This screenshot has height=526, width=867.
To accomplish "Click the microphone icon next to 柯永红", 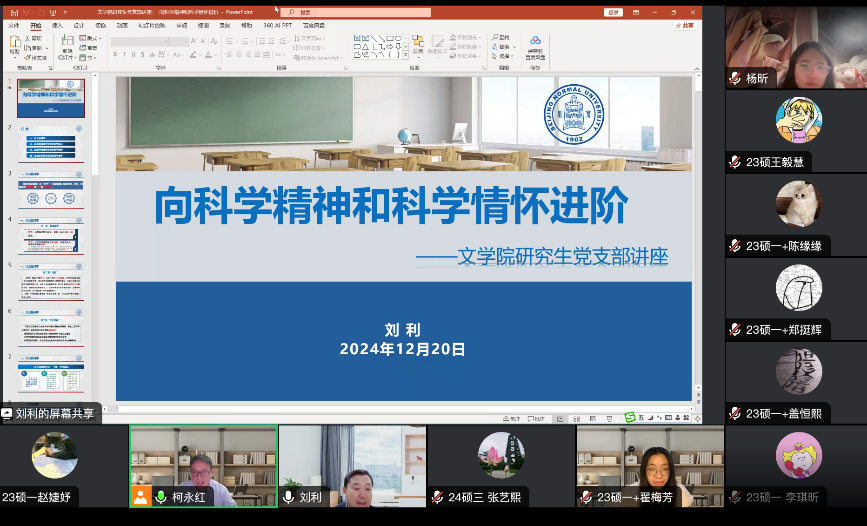I will point(160,497).
